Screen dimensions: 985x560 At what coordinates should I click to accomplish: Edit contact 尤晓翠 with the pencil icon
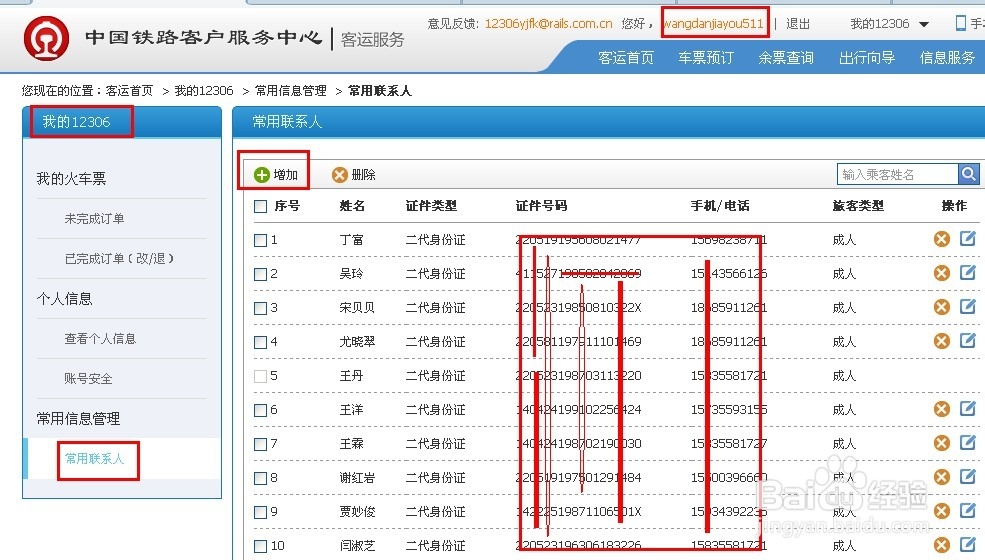(967, 340)
